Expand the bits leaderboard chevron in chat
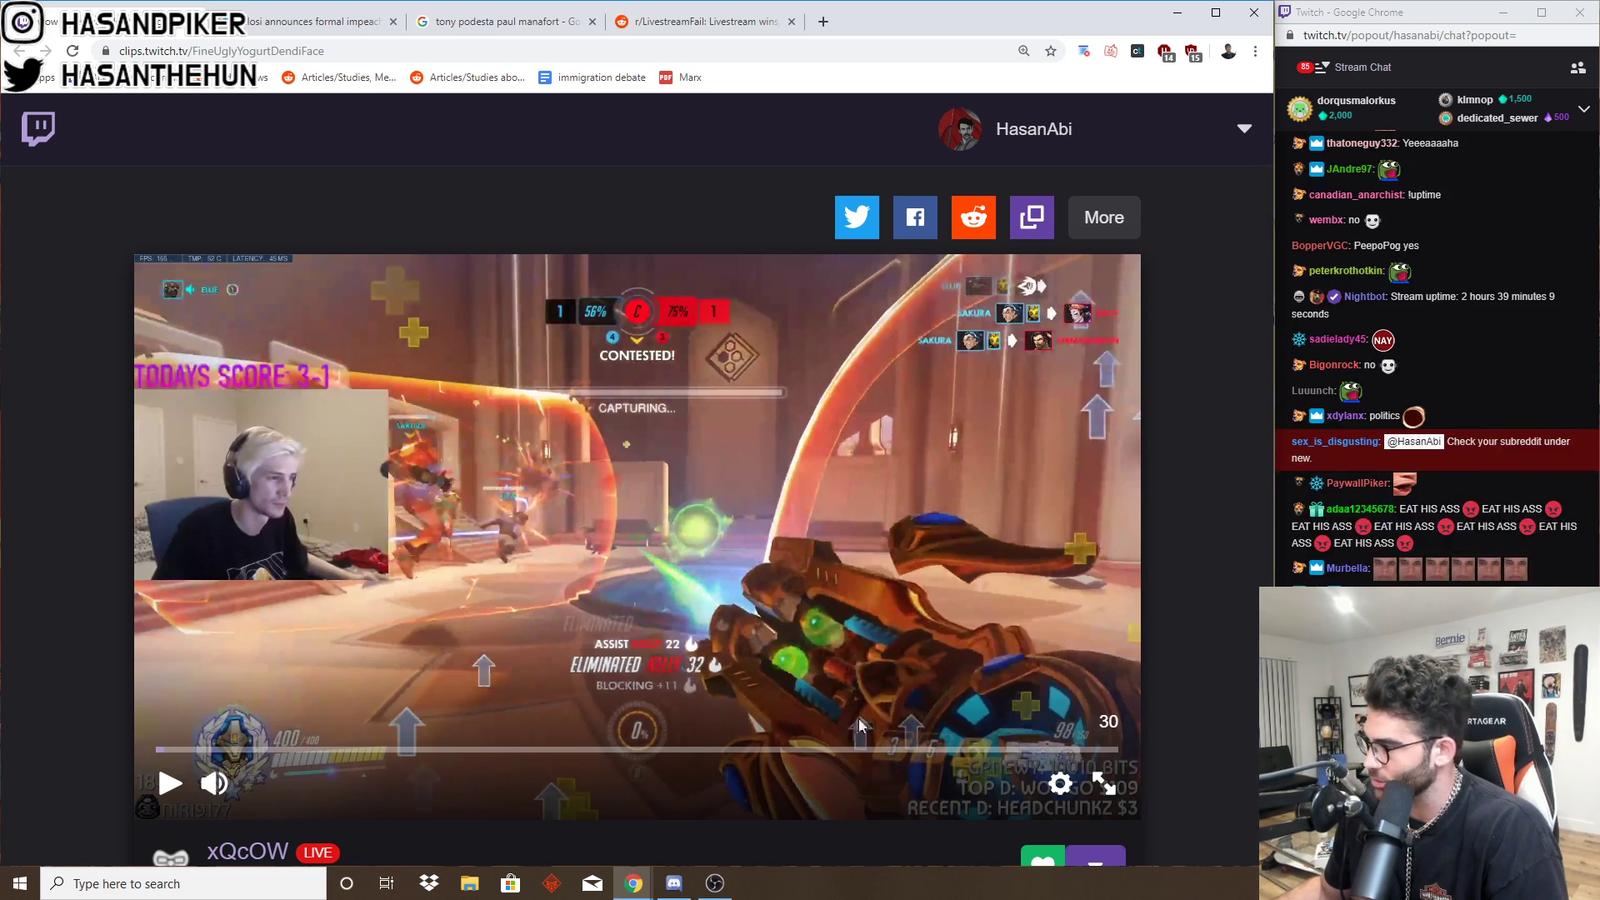The image size is (1600, 900). point(1584,108)
